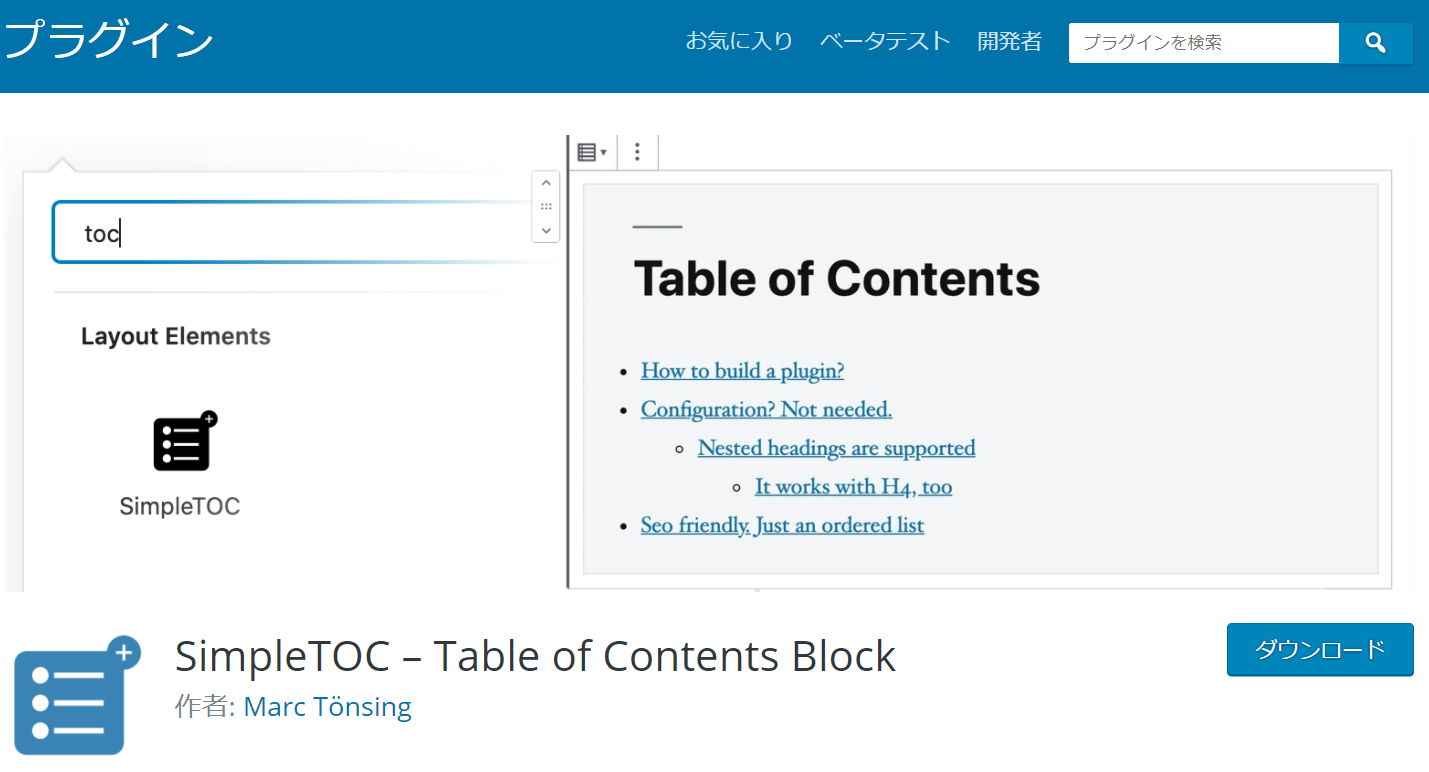Open the お気に入り menu item
Viewport: 1429px width, 772px height.
pyautogui.click(x=739, y=42)
